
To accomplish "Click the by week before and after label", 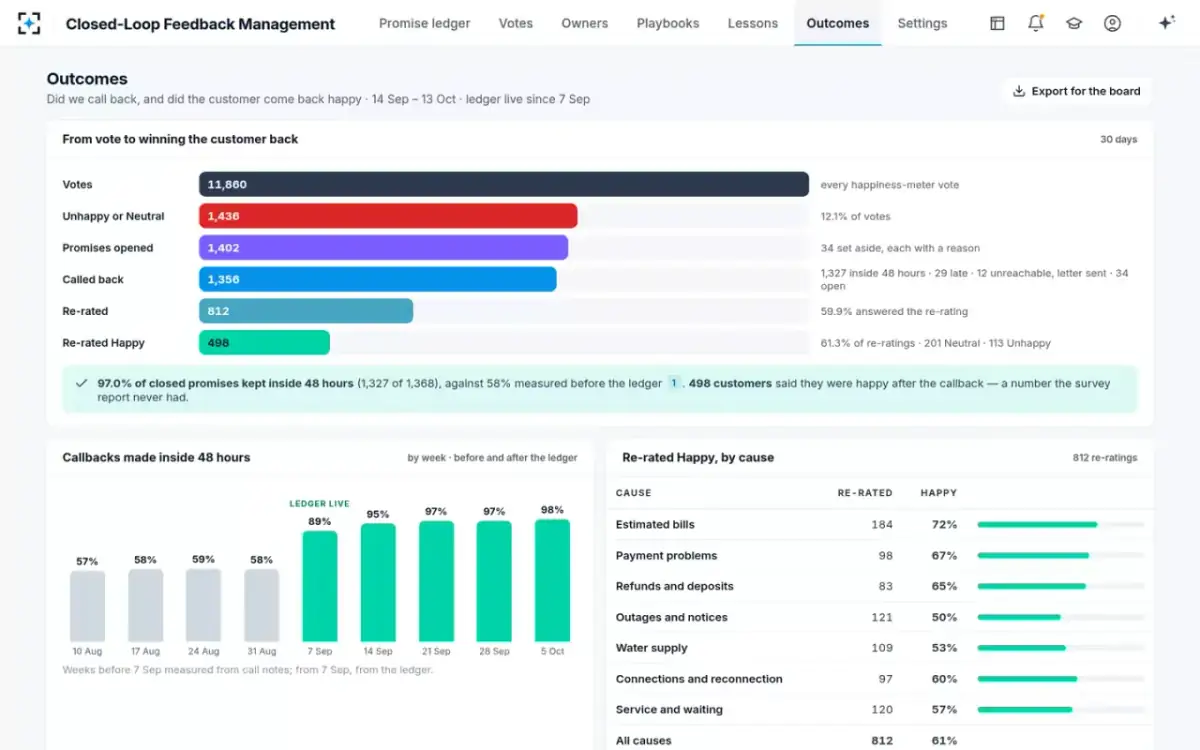I will (x=492, y=458).
